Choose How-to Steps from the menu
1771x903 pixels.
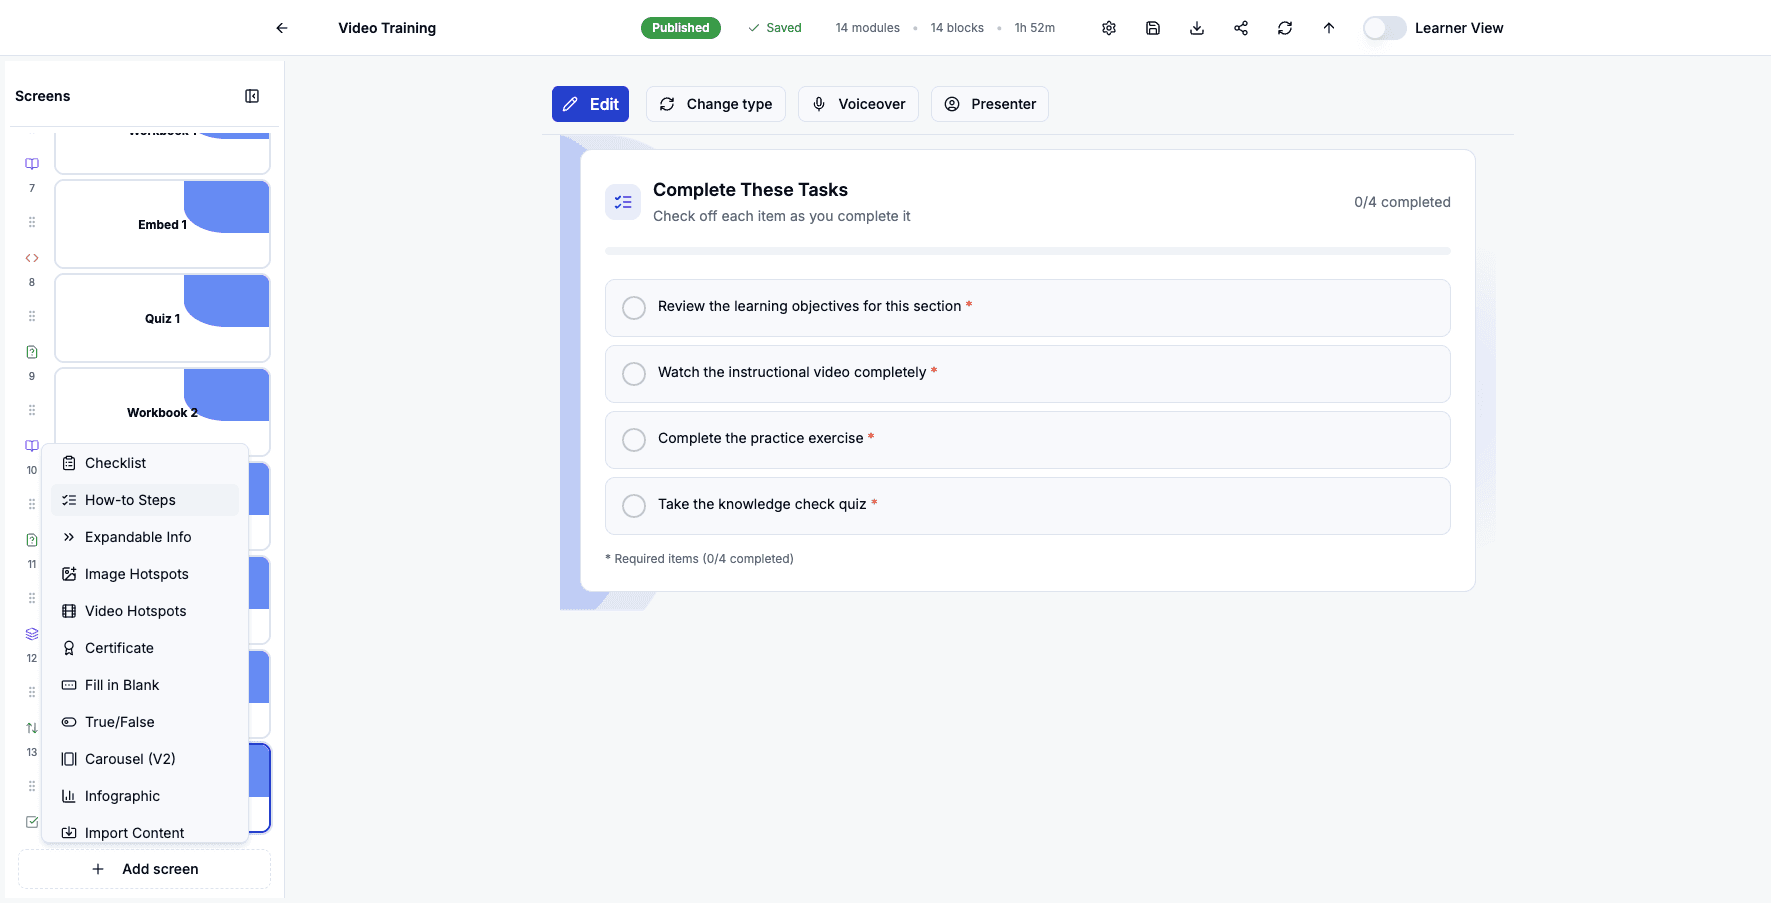click(x=145, y=500)
